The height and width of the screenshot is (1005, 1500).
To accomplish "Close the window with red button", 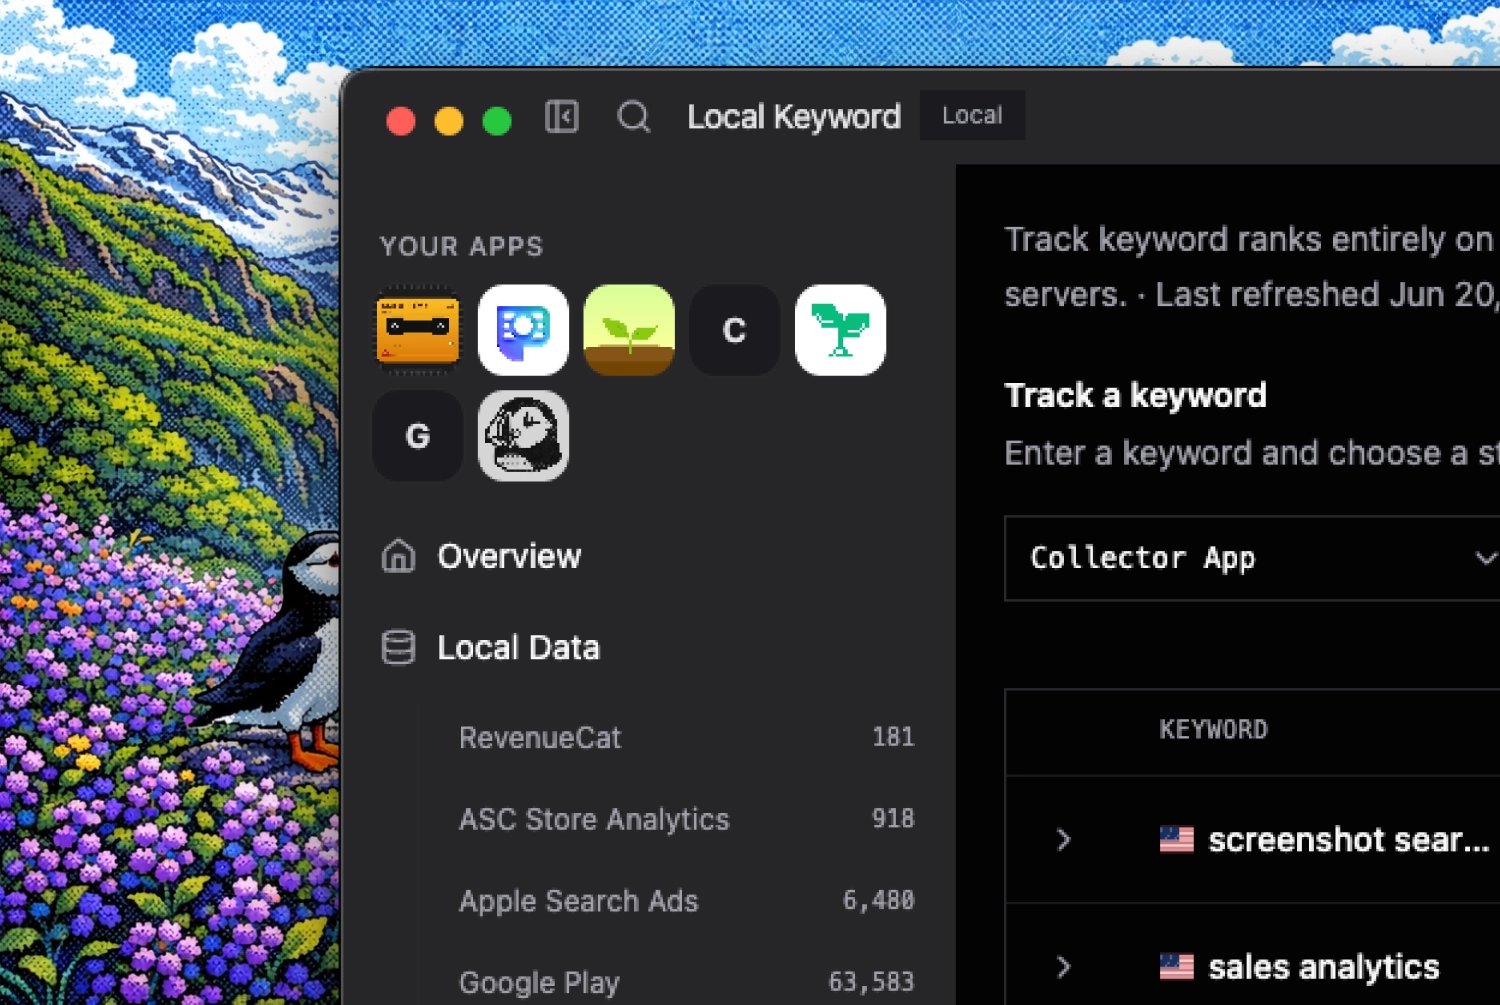I will pos(401,121).
